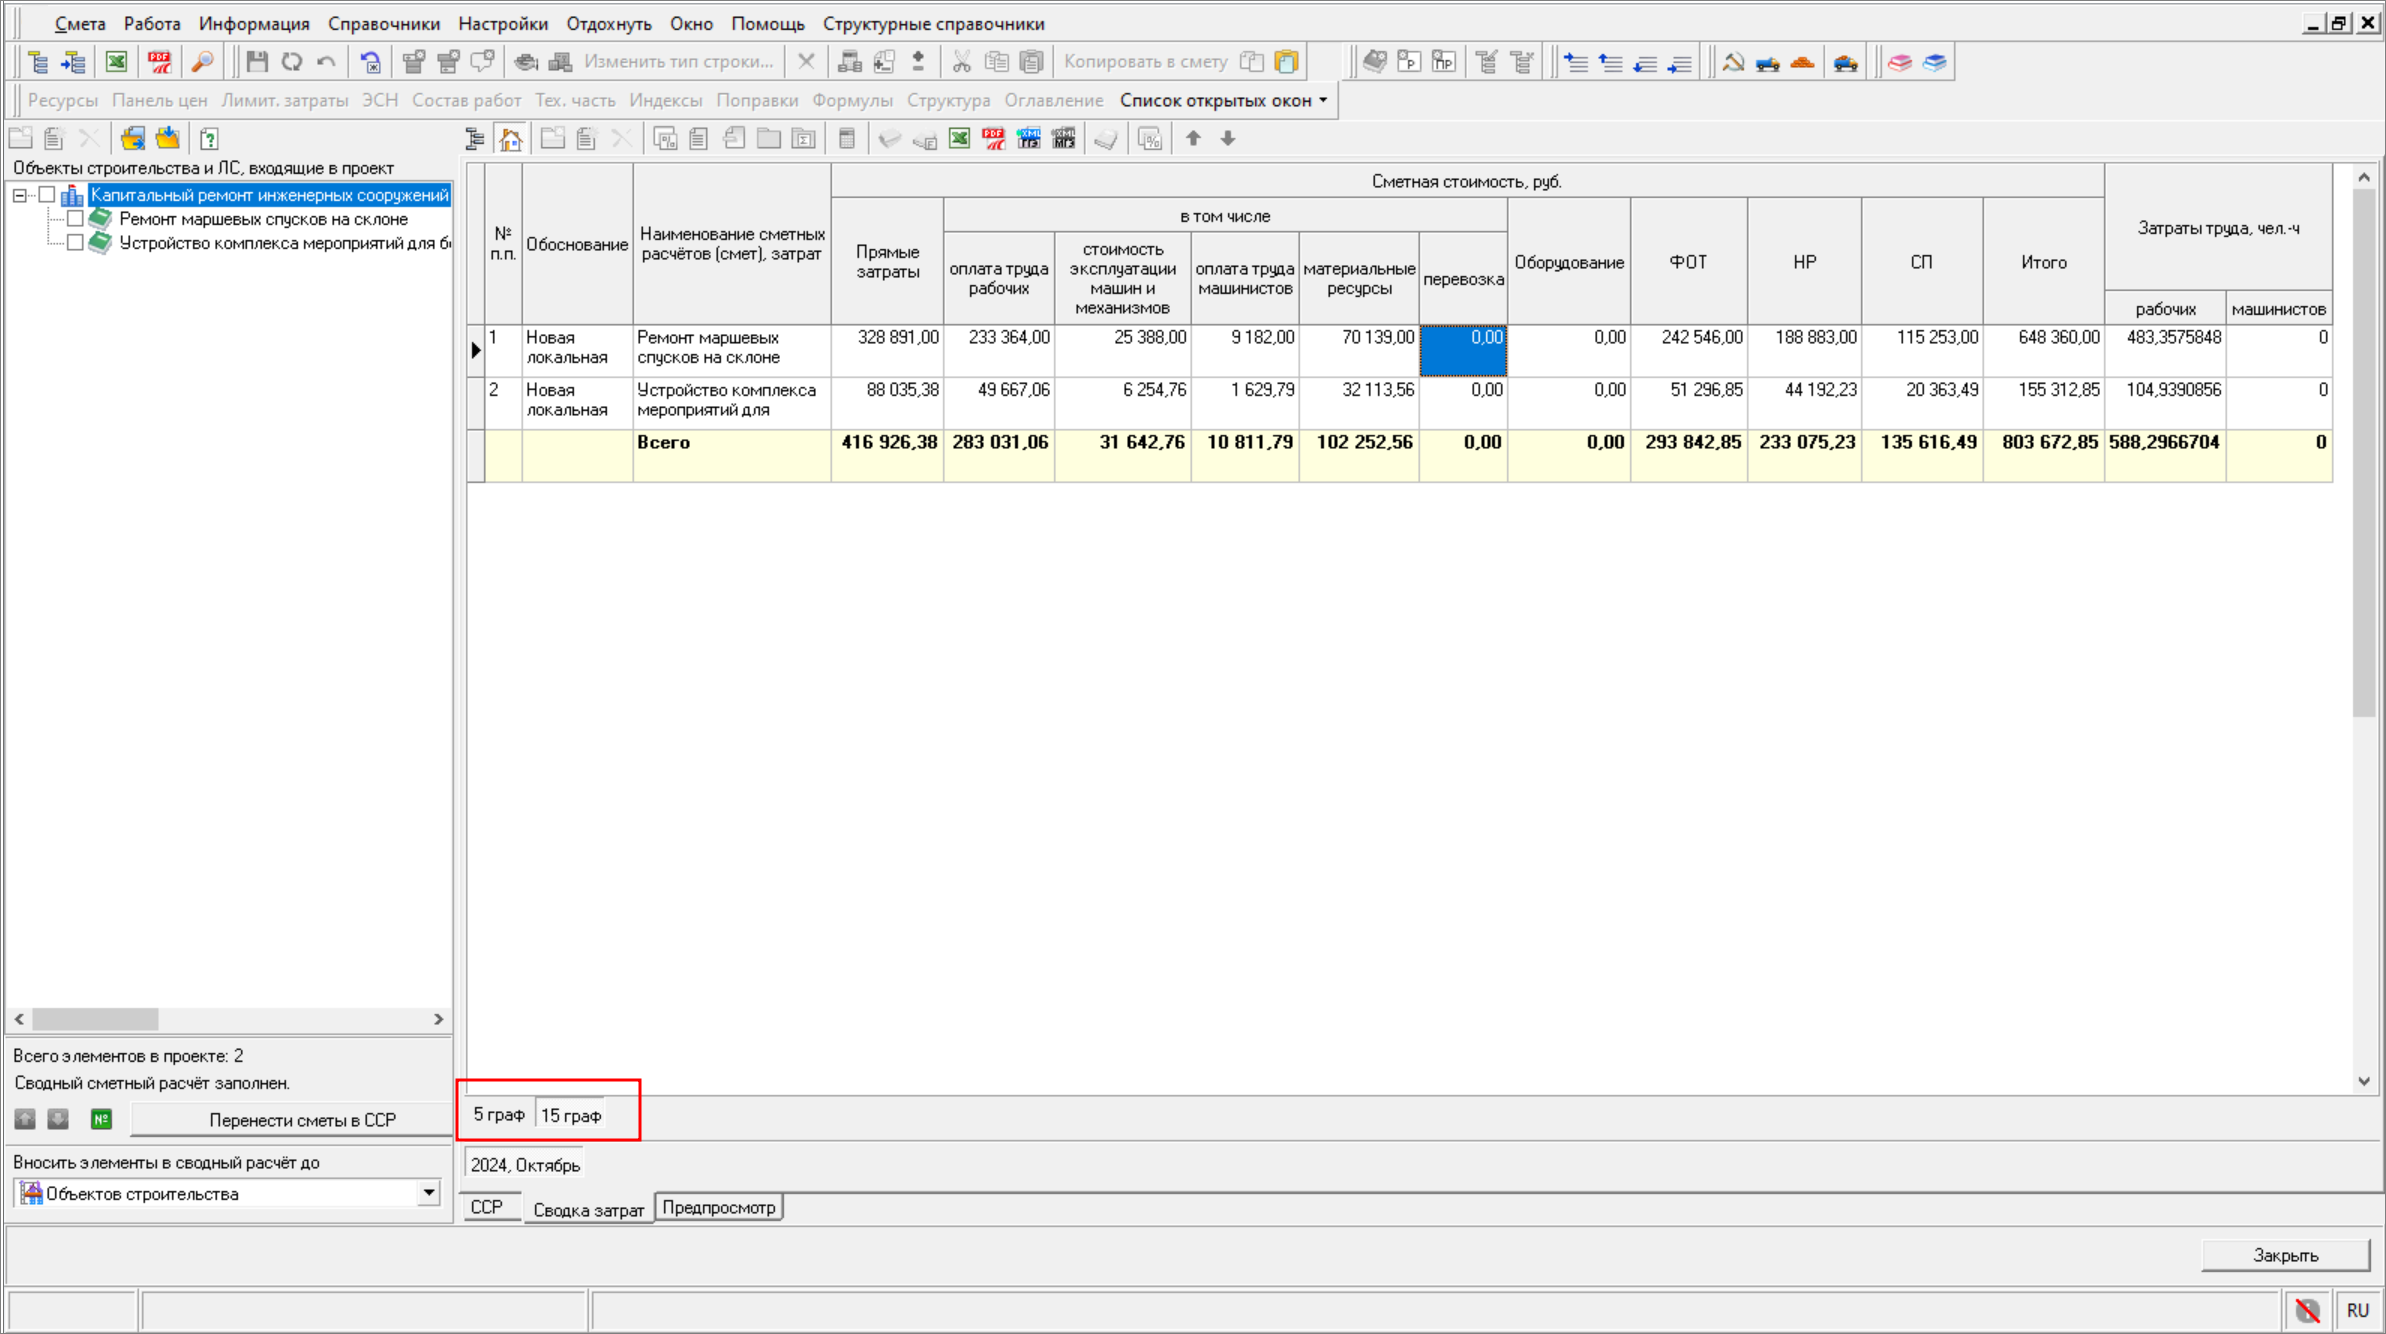Click the tree panel horizontal scrollbar thumb

pyautogui.click(x=95, y=1019)
